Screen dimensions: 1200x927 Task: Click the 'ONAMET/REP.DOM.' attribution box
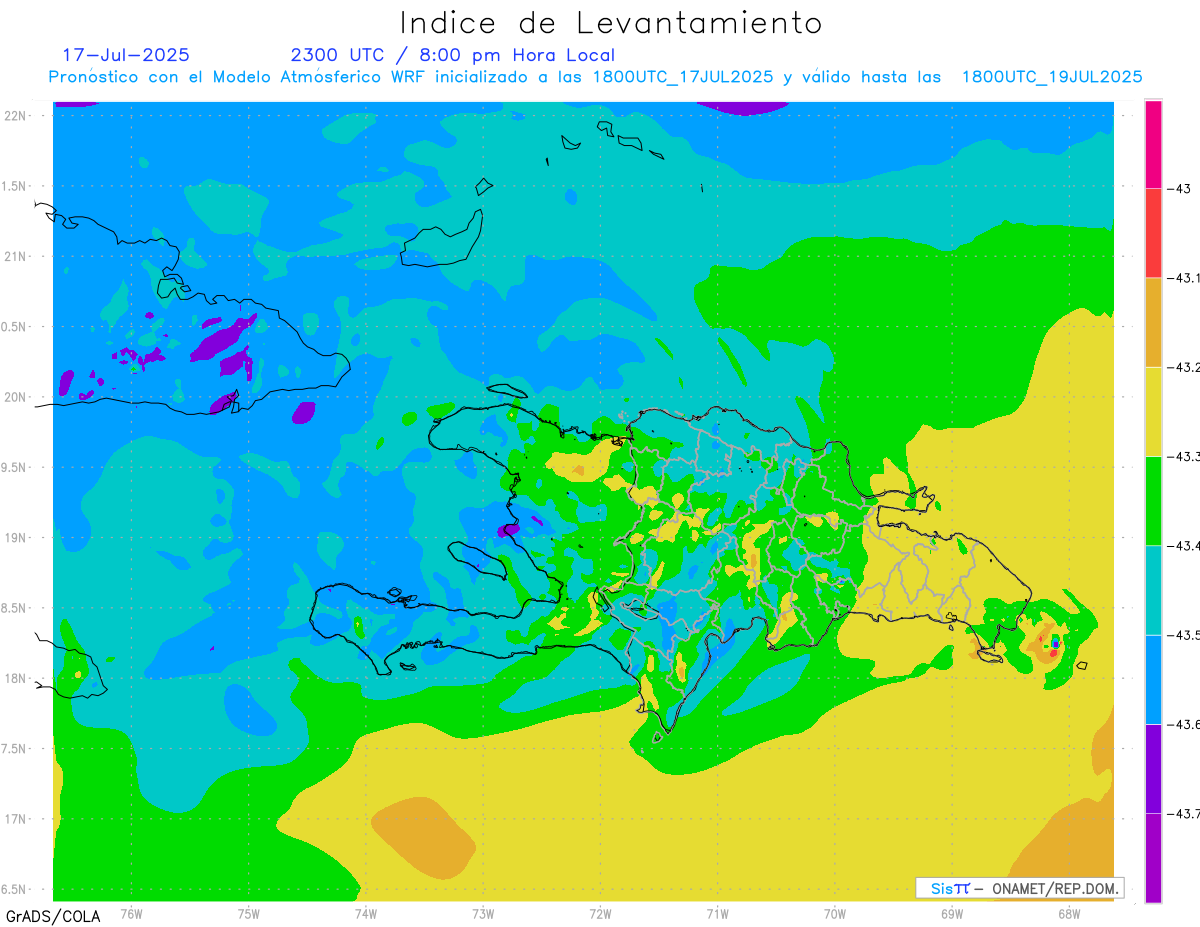click(x=1020, y=888)
